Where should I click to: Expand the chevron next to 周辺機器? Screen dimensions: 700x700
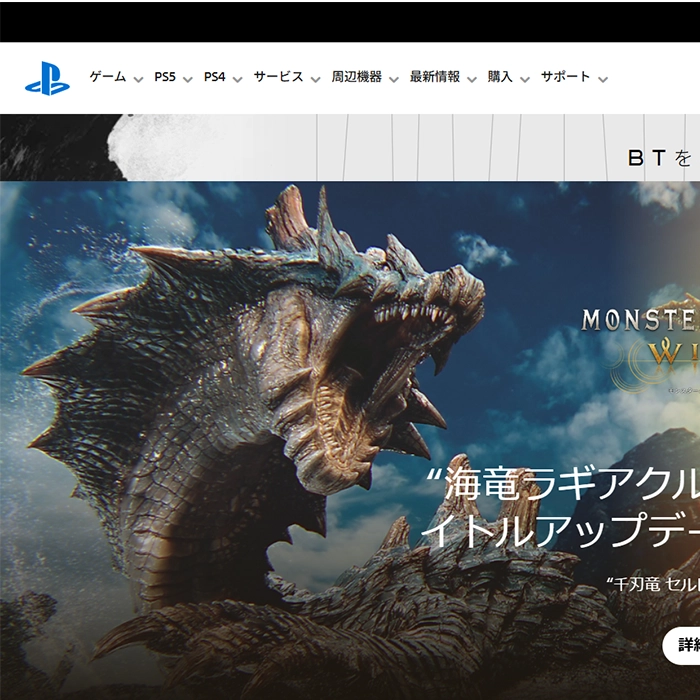(394, 79)
